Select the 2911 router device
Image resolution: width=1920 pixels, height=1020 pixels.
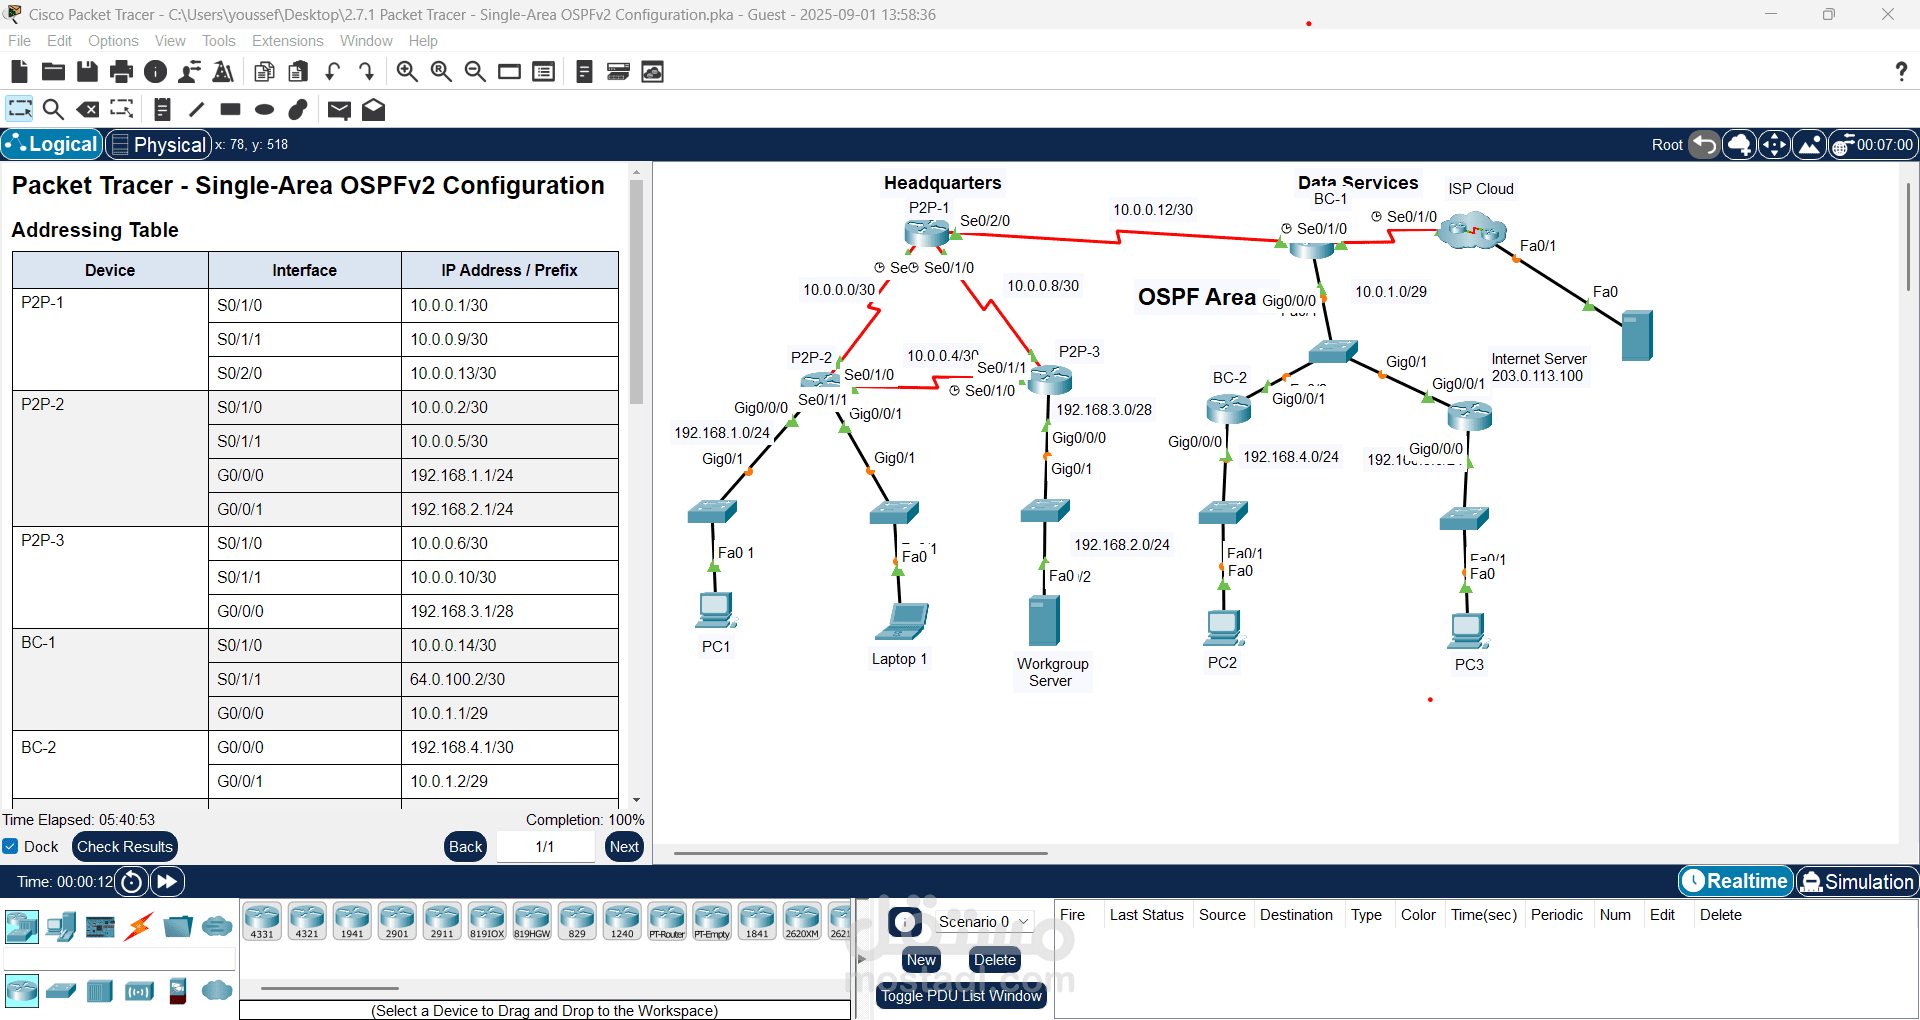[x=442, y=922]
